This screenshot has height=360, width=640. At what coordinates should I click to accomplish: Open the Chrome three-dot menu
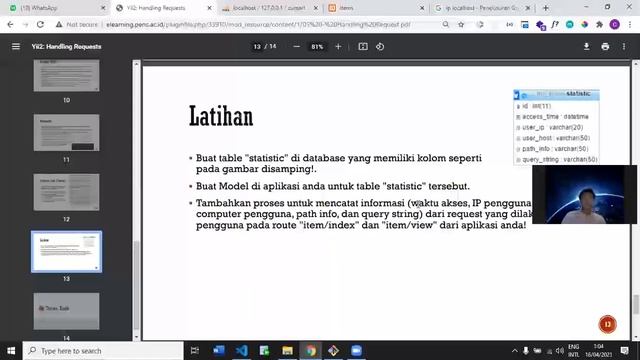[630, 24]
